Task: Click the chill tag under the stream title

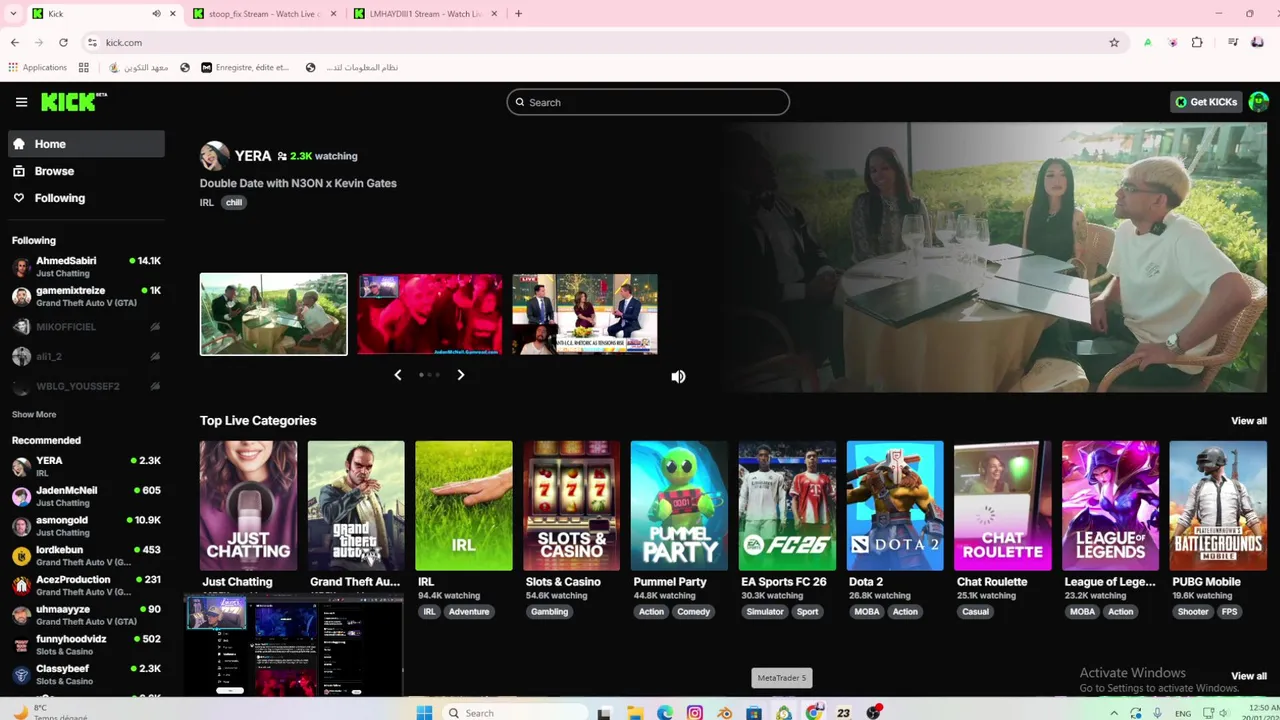Action: point(234,202)
